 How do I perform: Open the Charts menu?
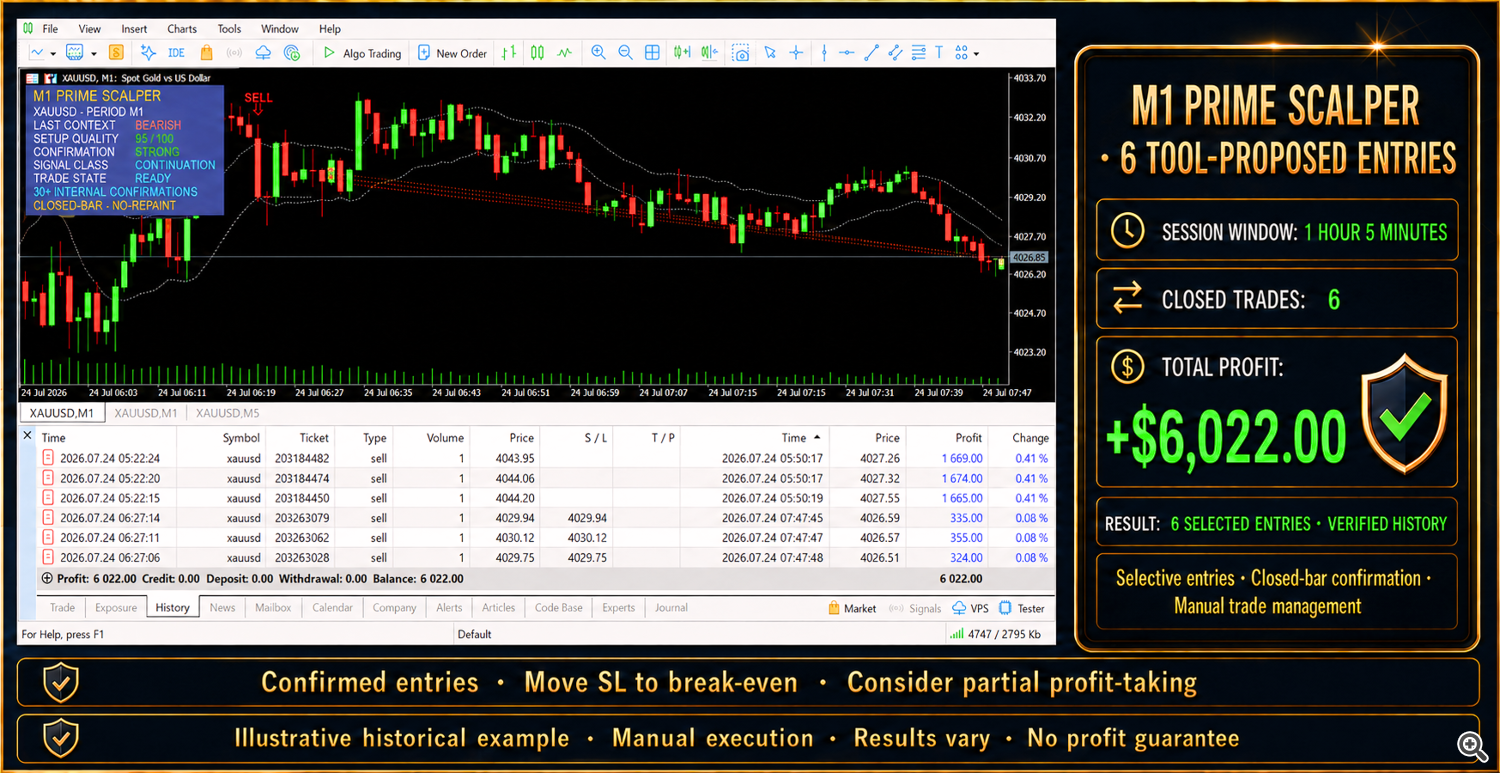click(x=182, y=29)
